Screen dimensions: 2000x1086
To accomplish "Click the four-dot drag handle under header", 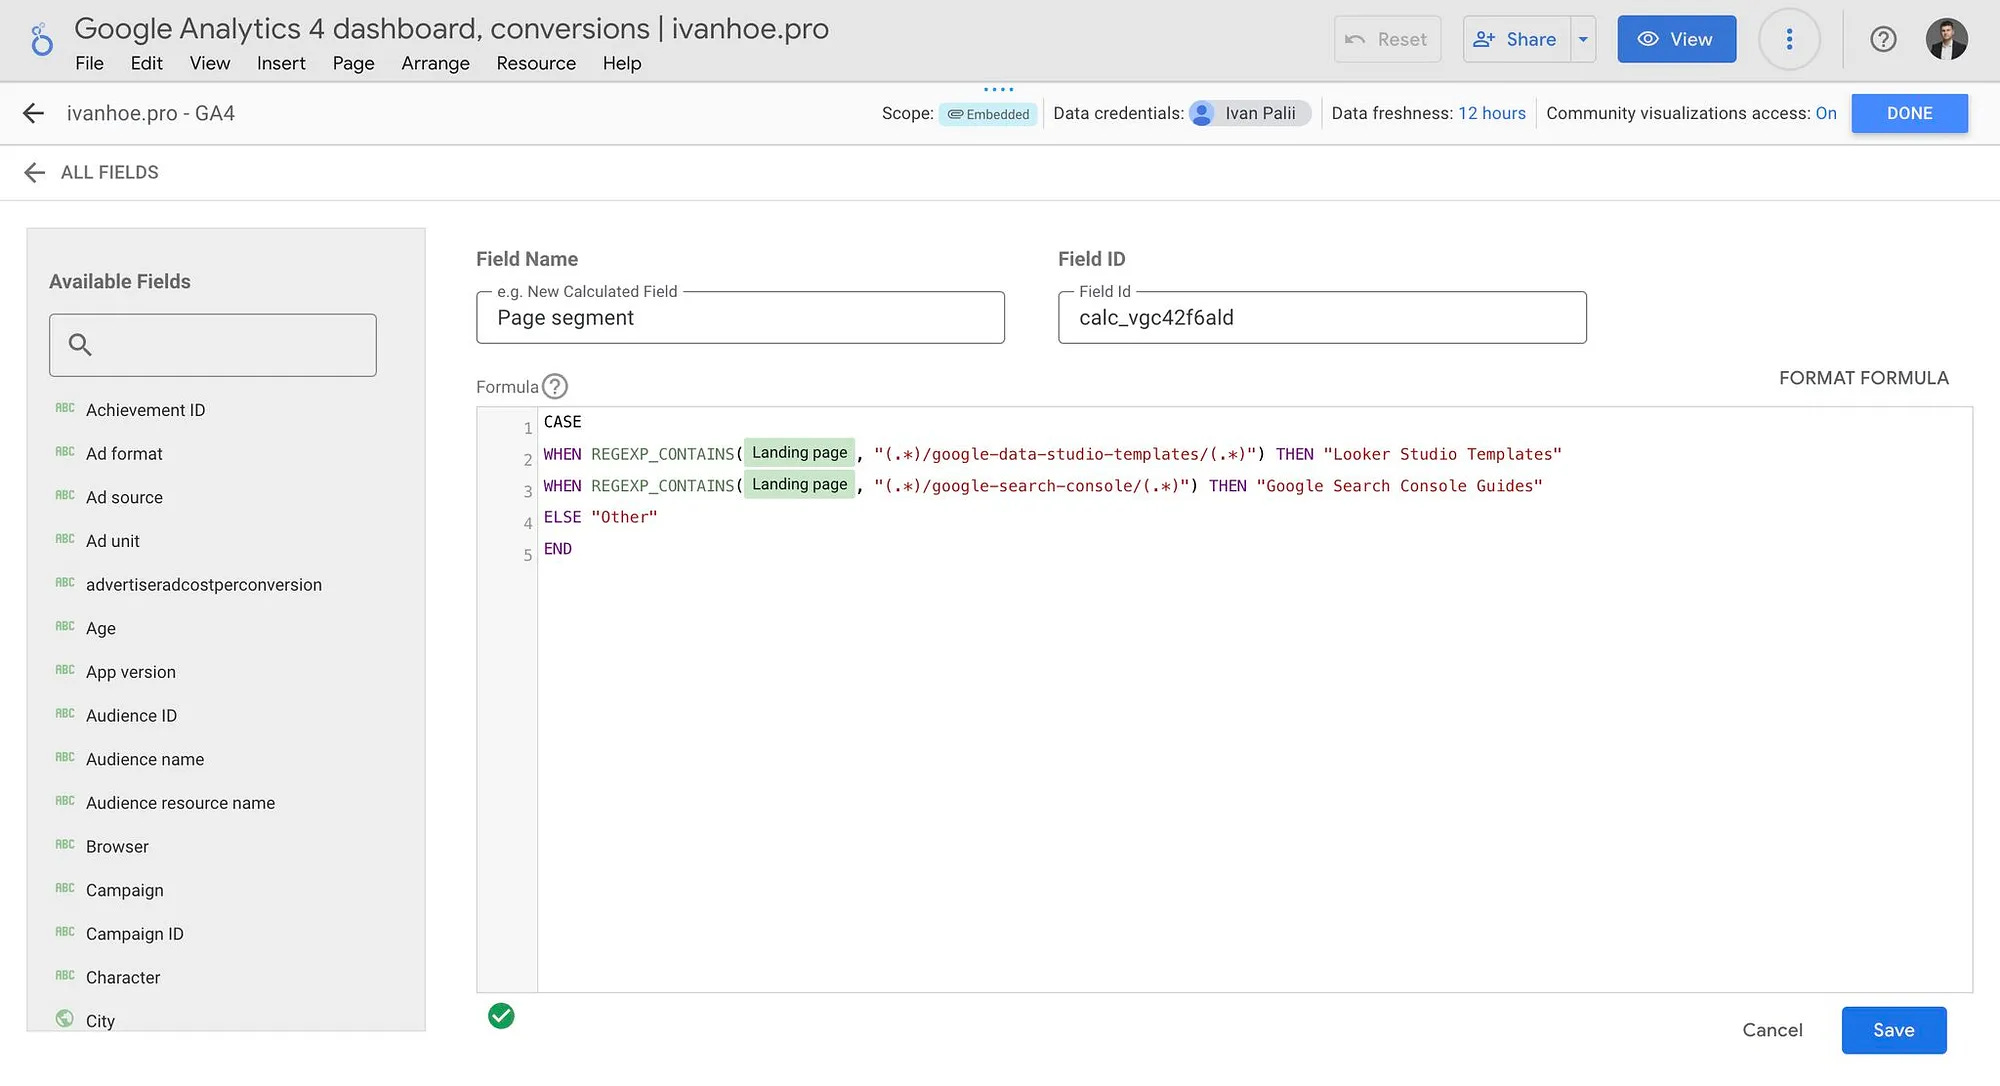I will pyautogui.click(x=998, y=89).
